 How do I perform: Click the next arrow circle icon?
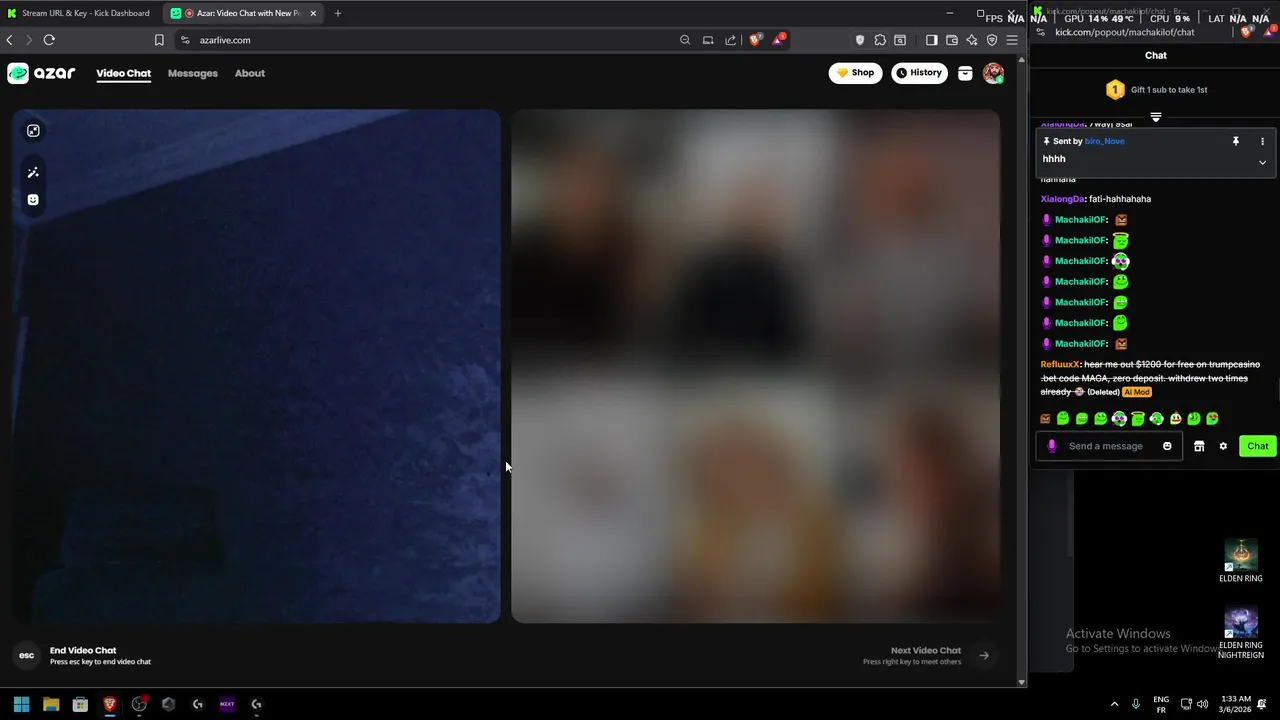pyautogui.click(x=984, y=656)
